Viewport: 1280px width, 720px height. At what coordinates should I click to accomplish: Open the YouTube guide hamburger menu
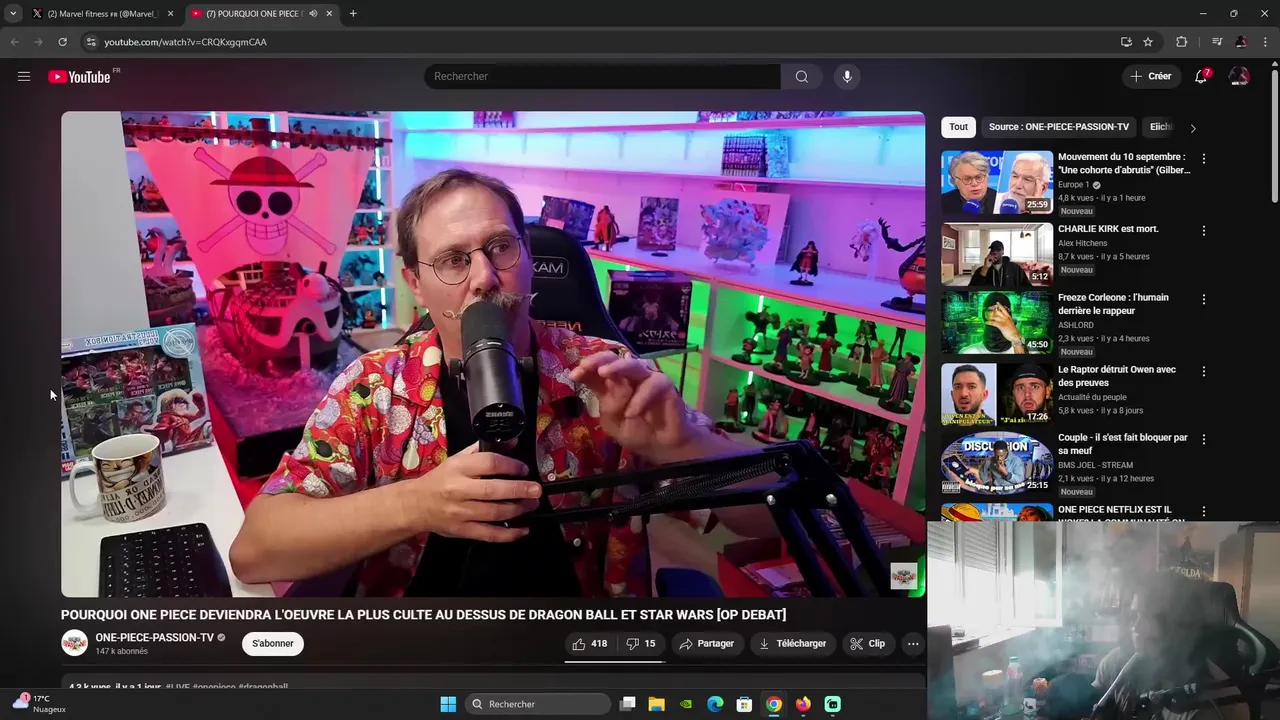coord(24,76)
